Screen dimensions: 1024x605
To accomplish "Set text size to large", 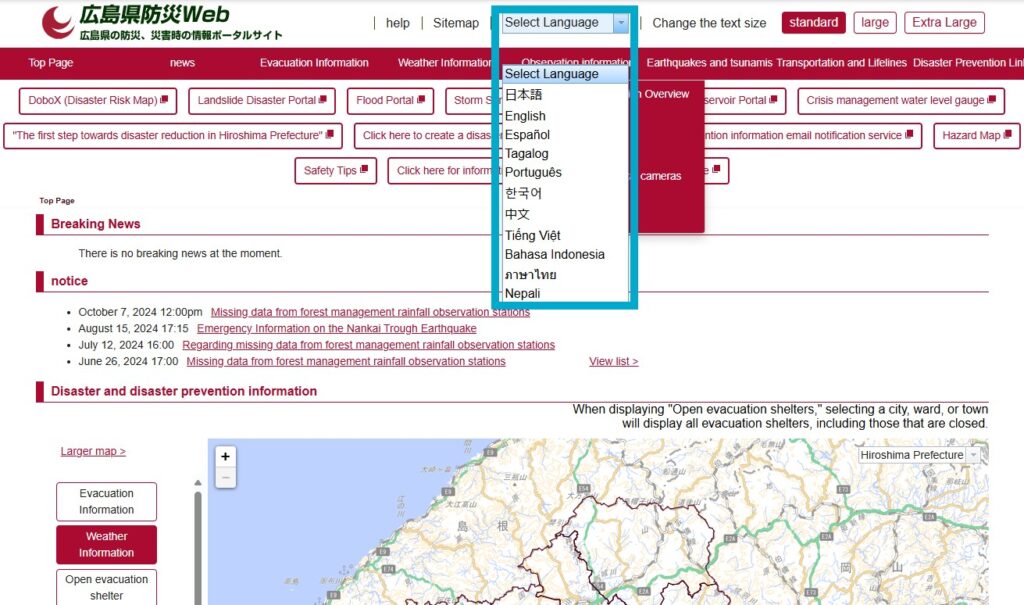I will 874,23.
